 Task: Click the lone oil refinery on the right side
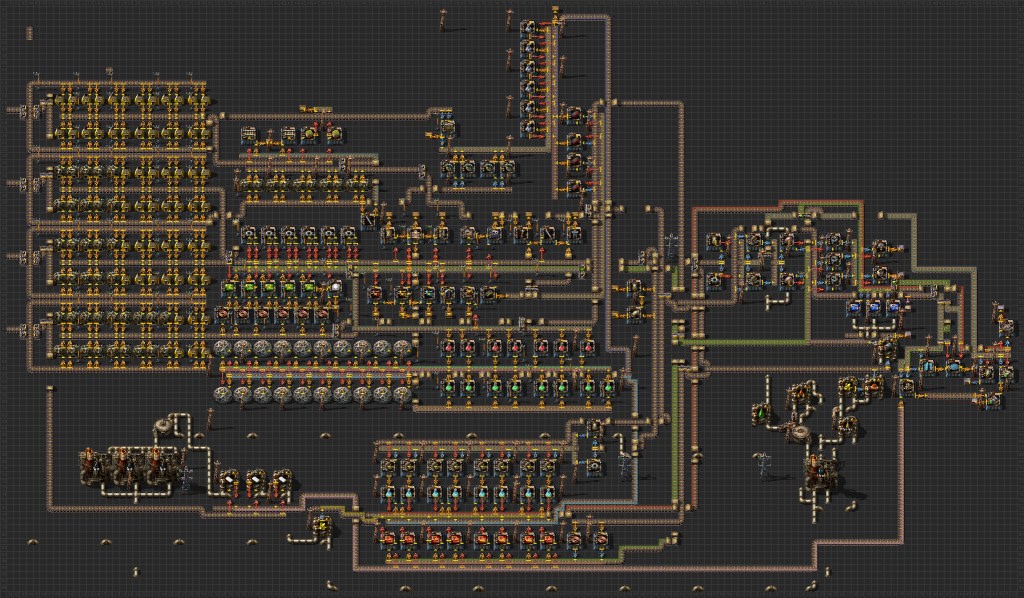point(820,473)
